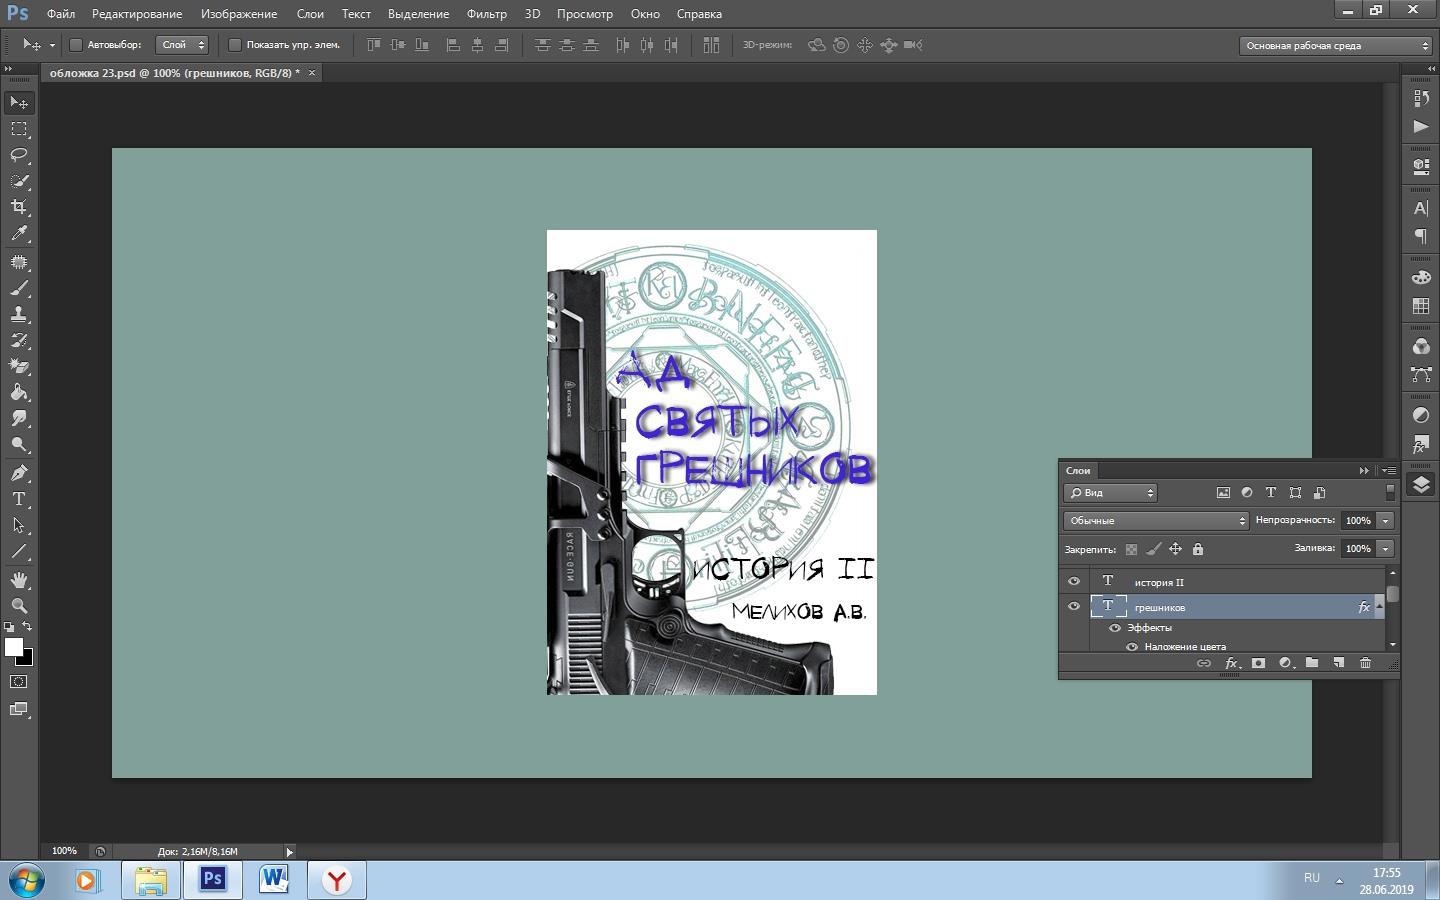
Task: Open the Фильтр menu
Action: [x=486, y=14]
